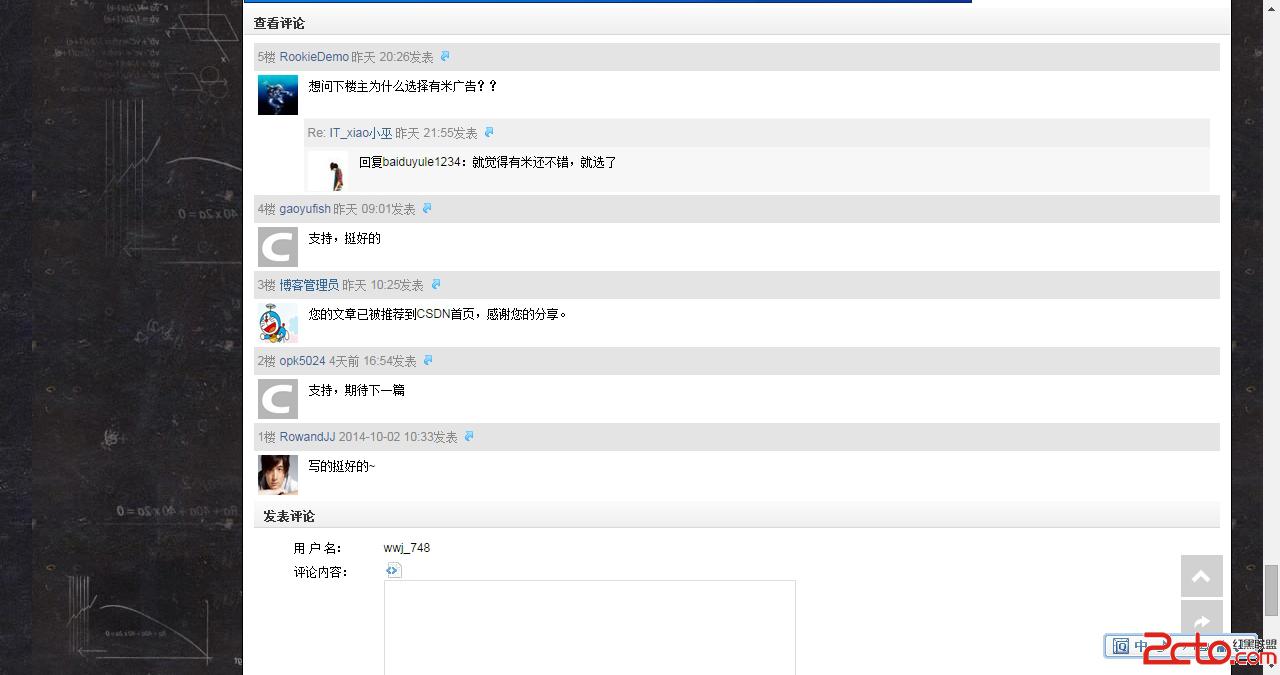Screen dimensions: 1280x675
Task: Click comment text 支持，挺好的
Action: (344, 238)
